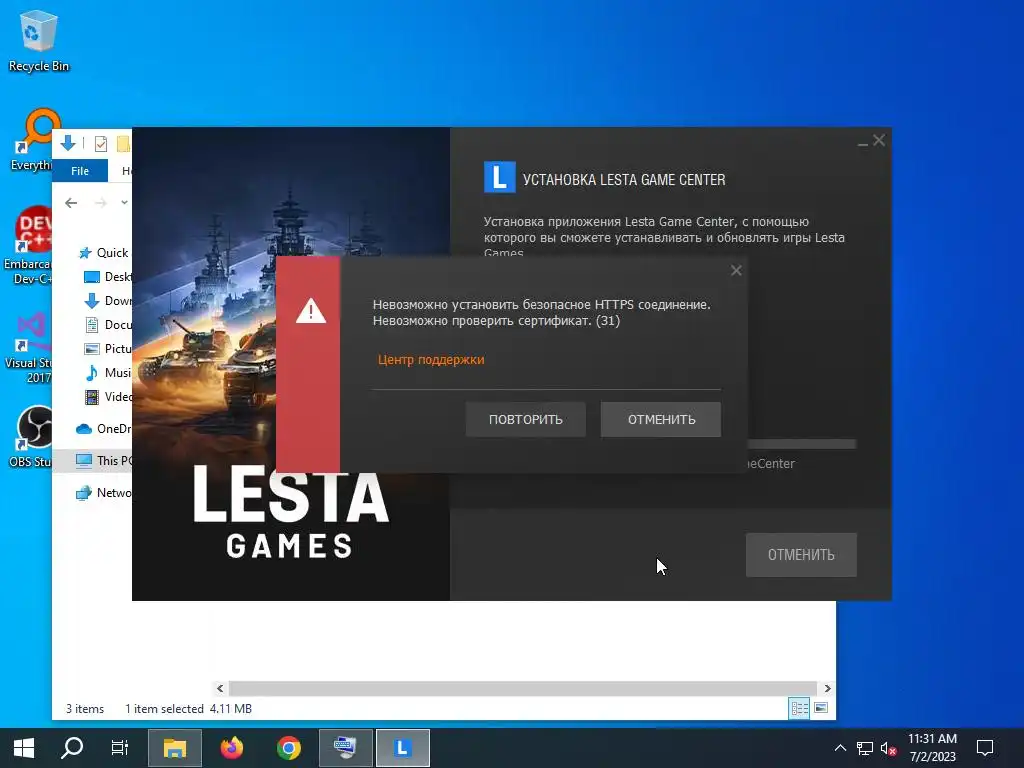Switch to File Explorer on the taskbar

tap(175, 748)
